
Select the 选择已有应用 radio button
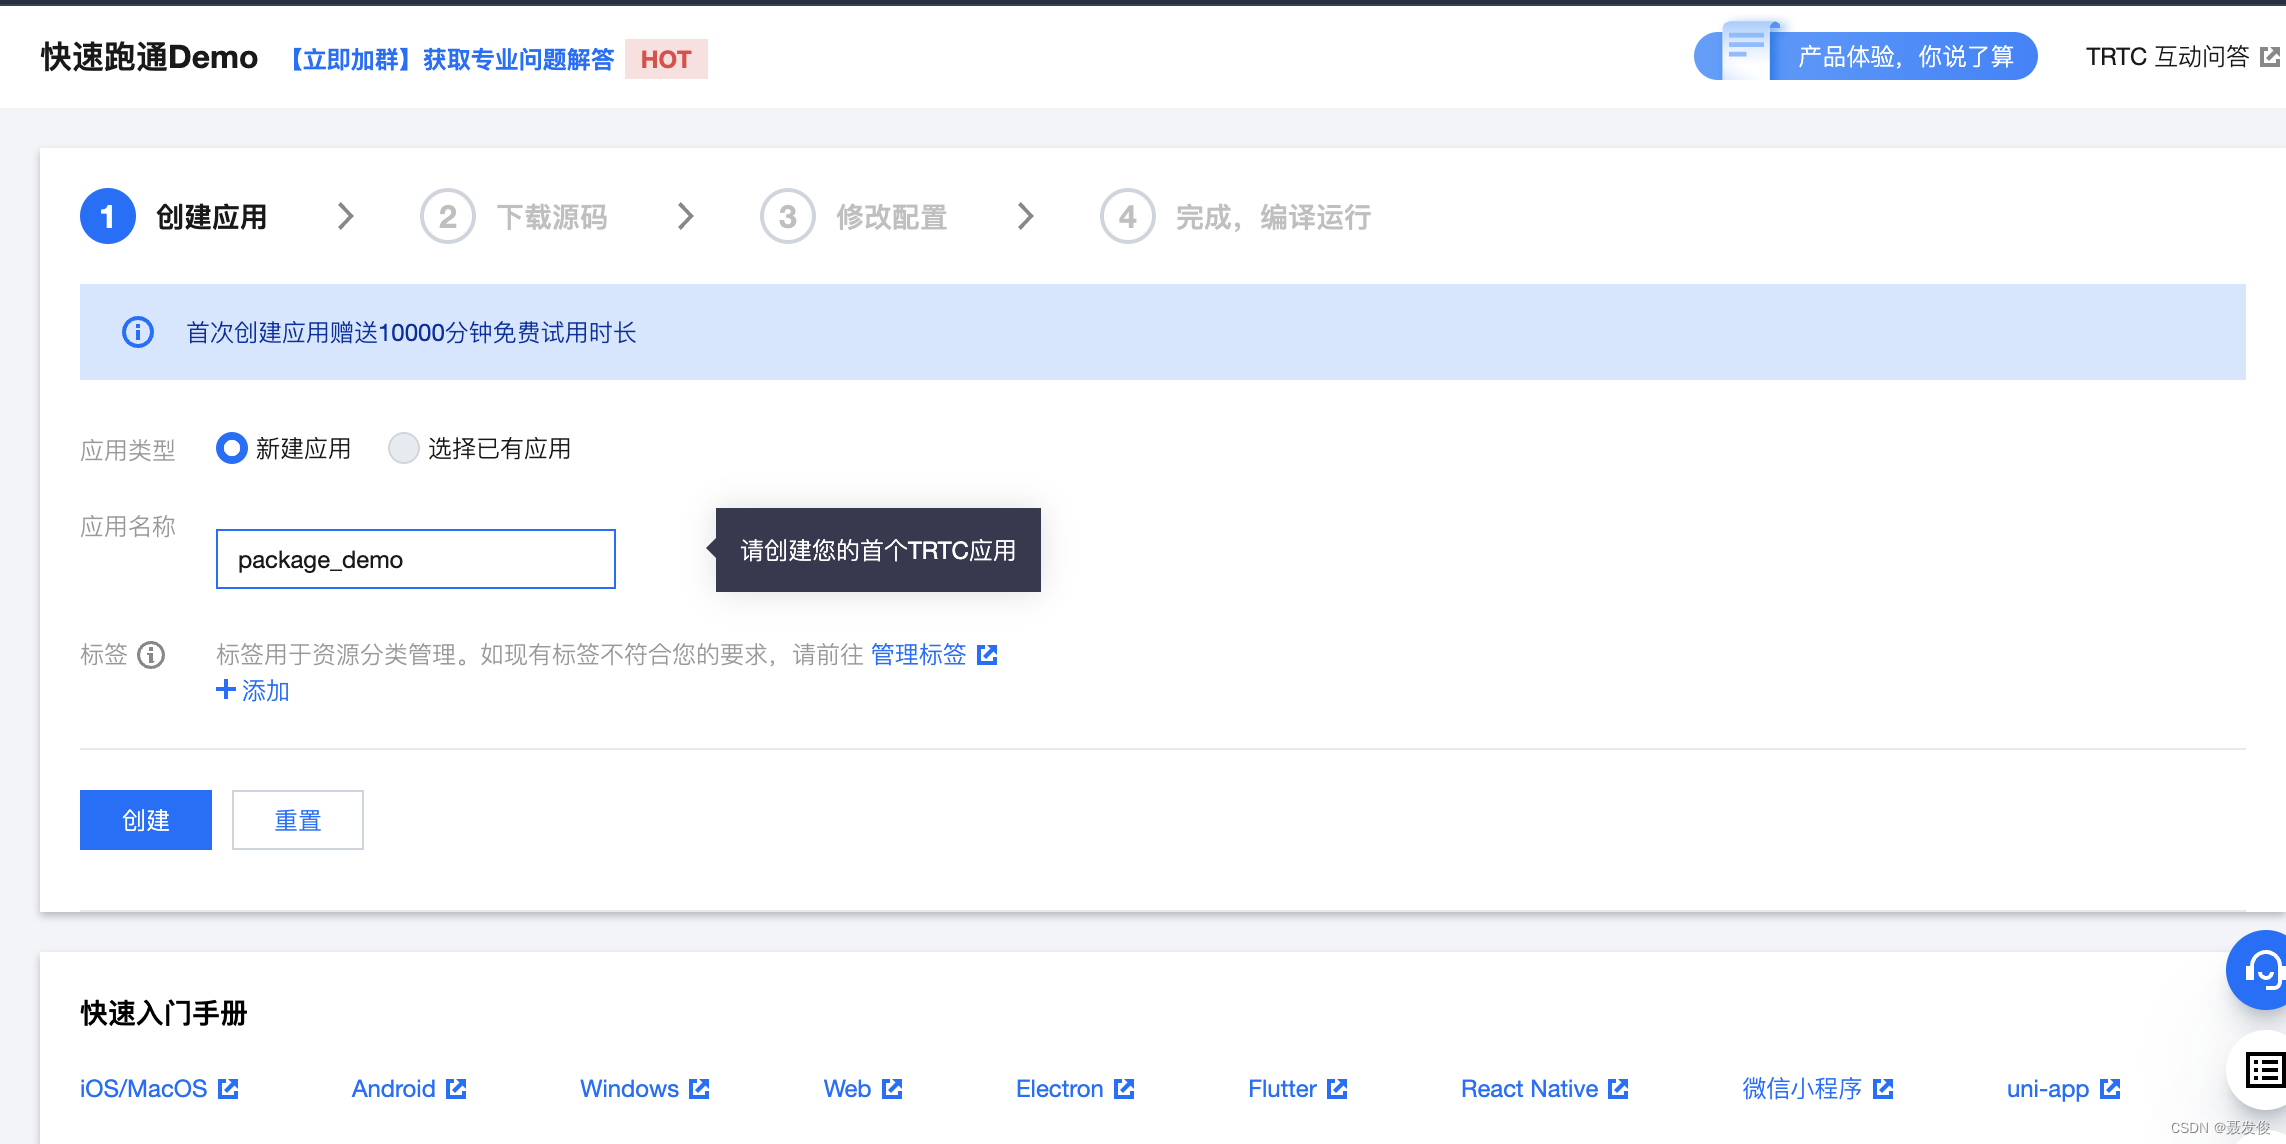404,448
